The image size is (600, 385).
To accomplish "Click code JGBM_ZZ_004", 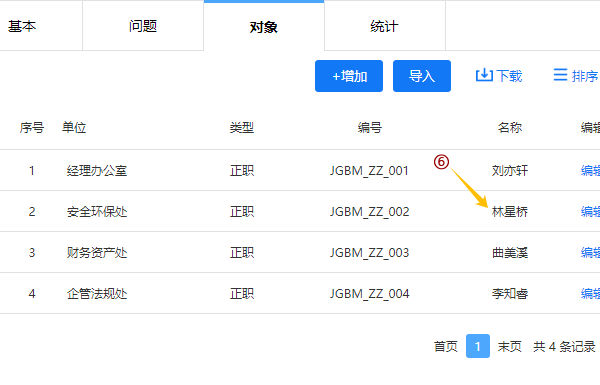I will pos(370,294).
